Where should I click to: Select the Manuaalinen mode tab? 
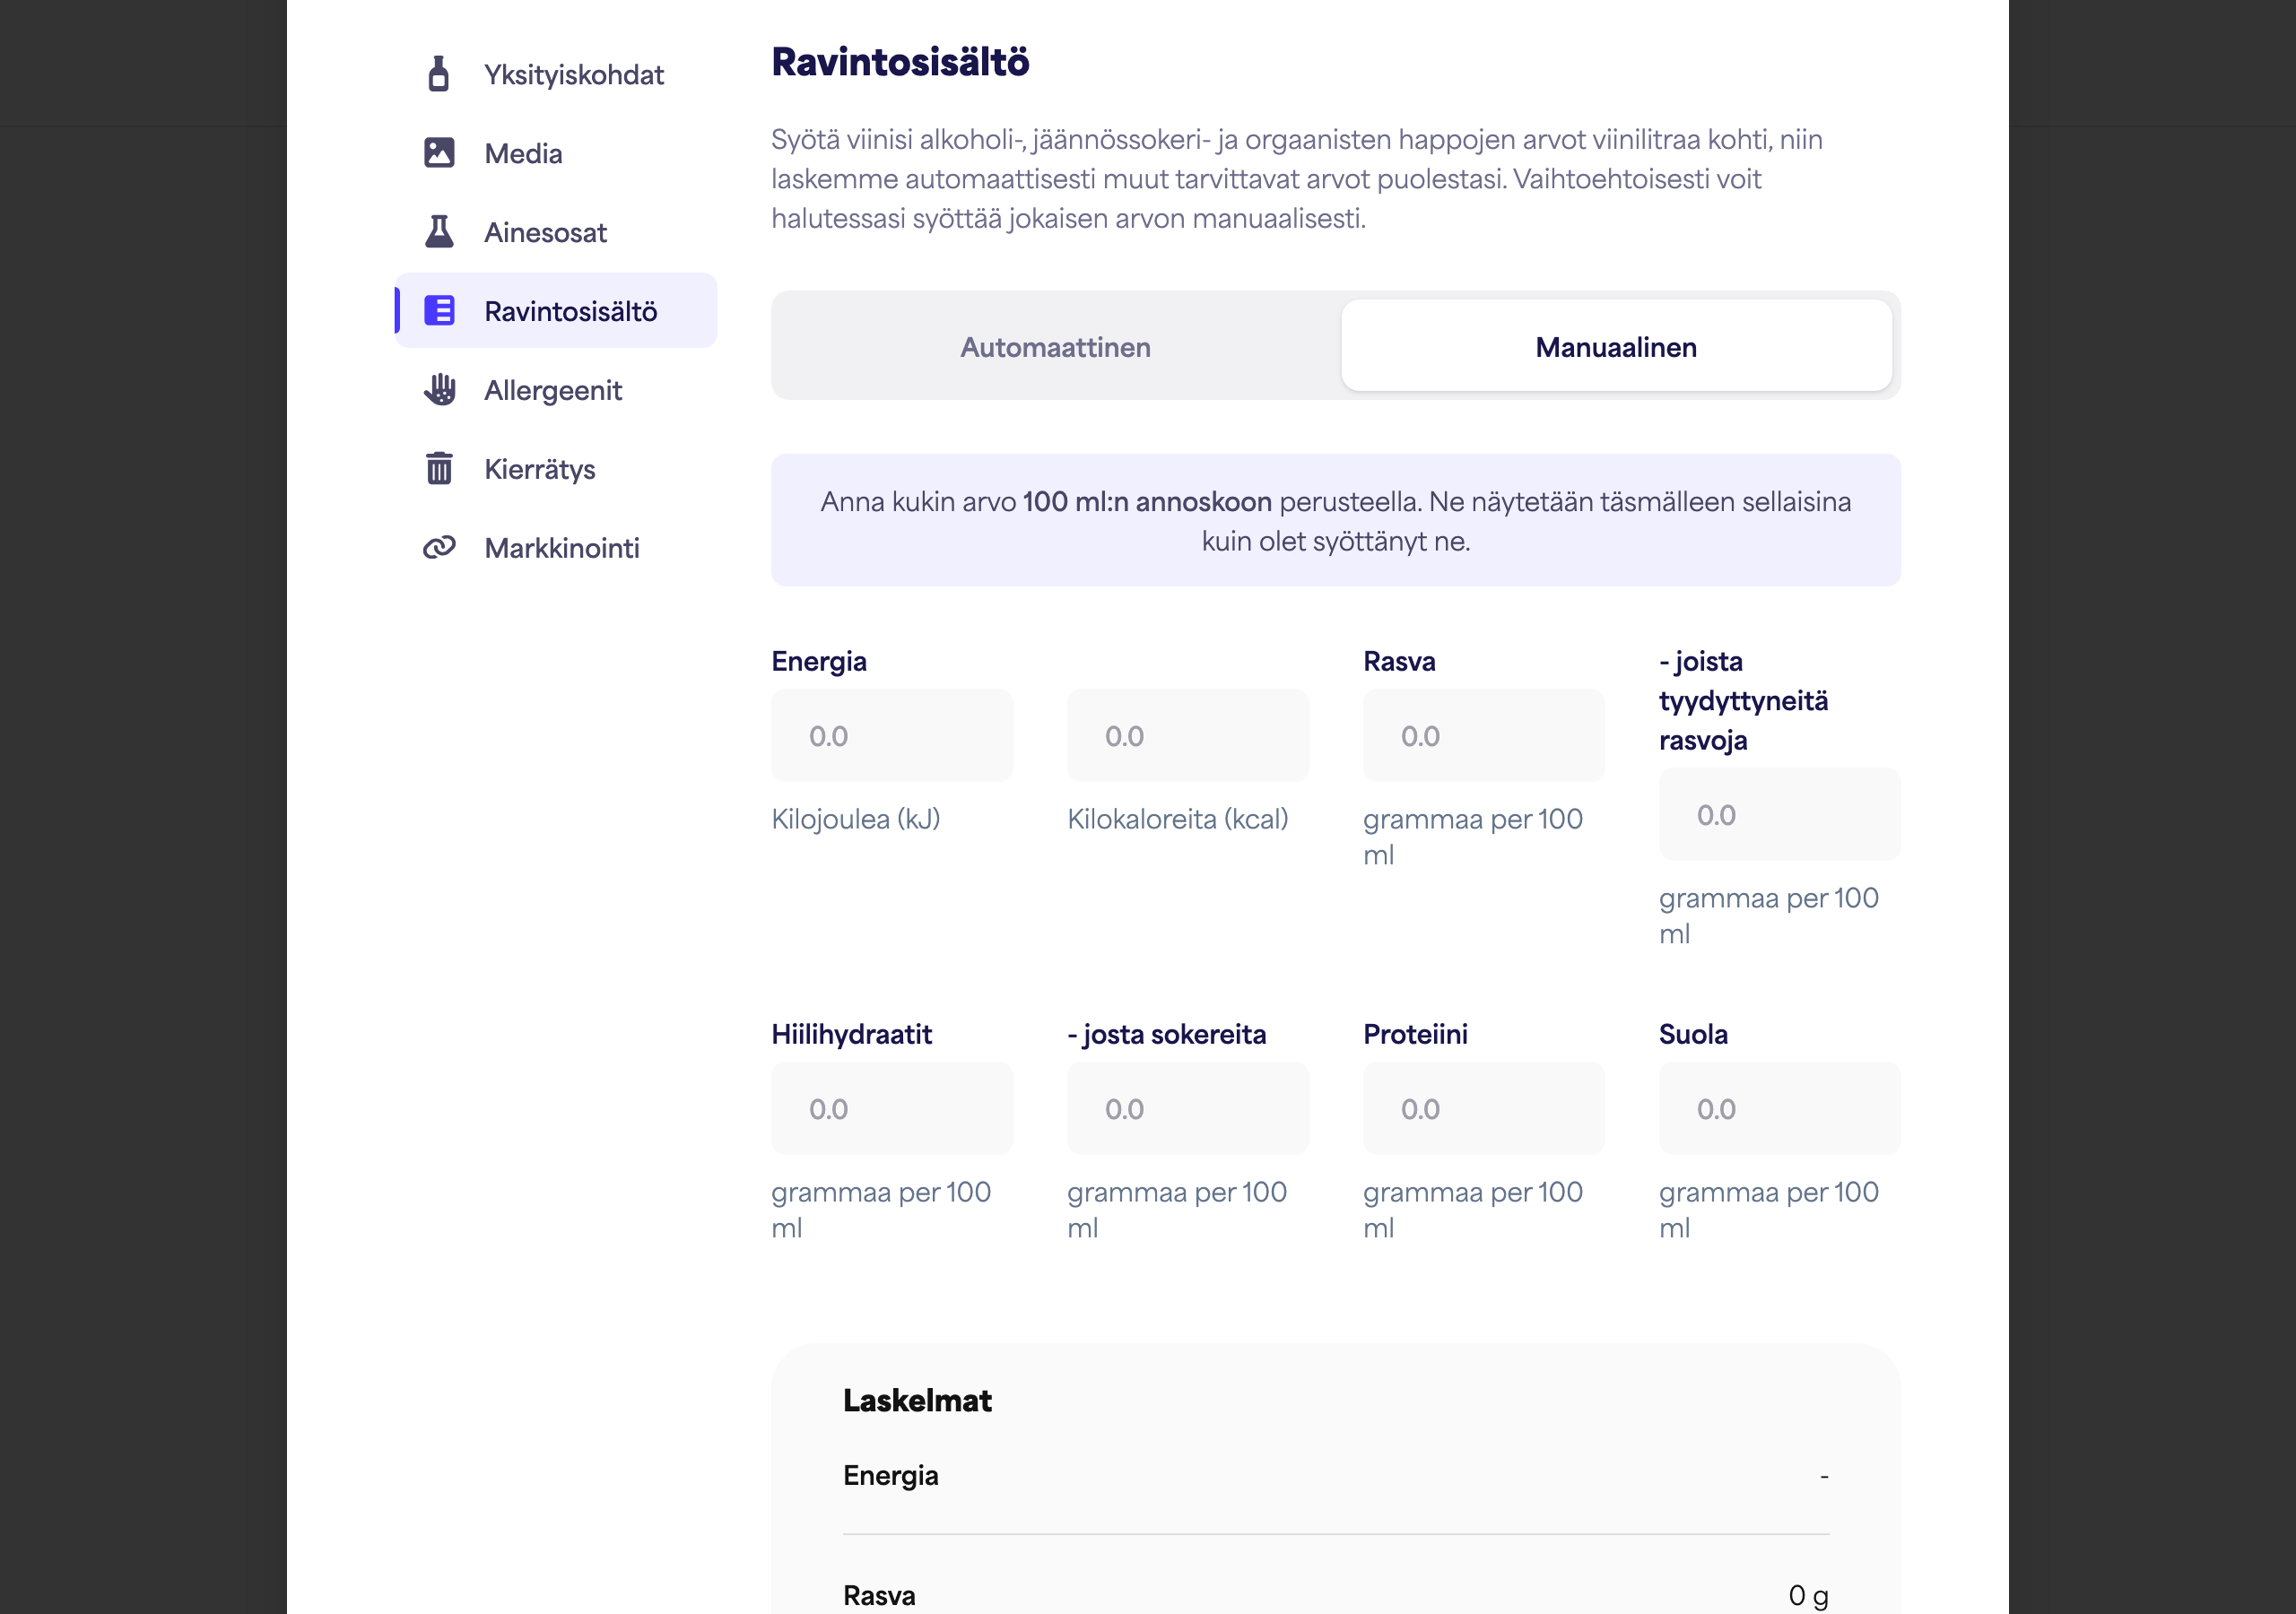click(x=1616, y=346)
